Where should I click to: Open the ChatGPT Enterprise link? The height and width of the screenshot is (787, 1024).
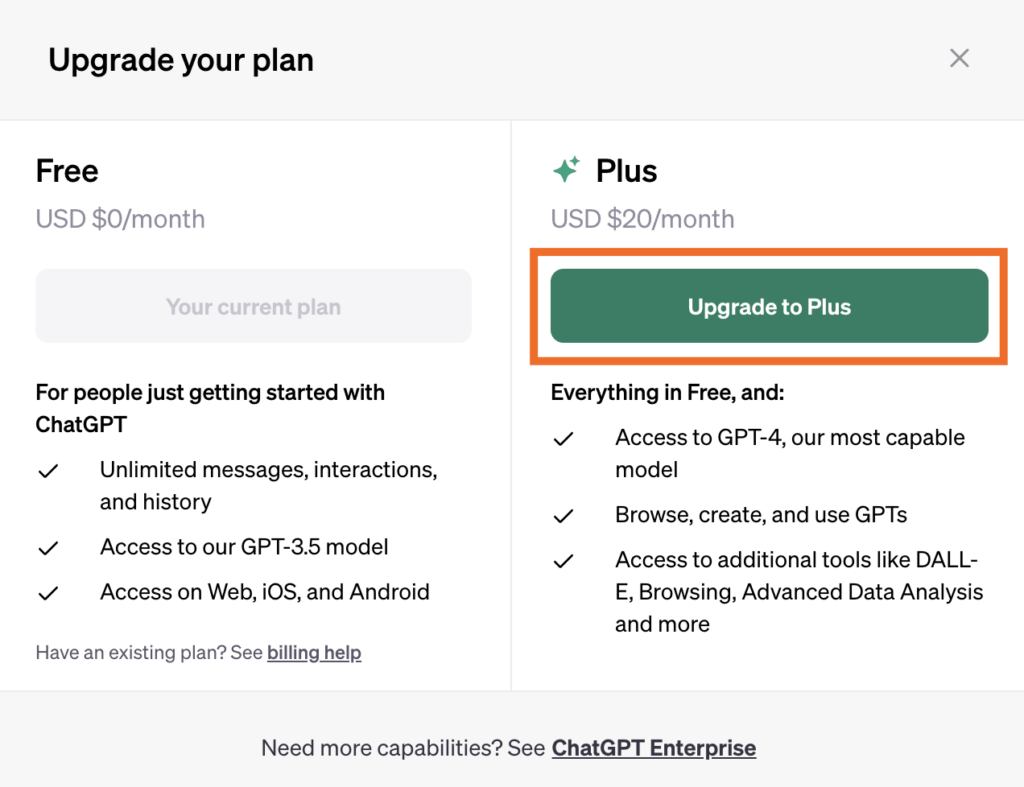[654, 748]
